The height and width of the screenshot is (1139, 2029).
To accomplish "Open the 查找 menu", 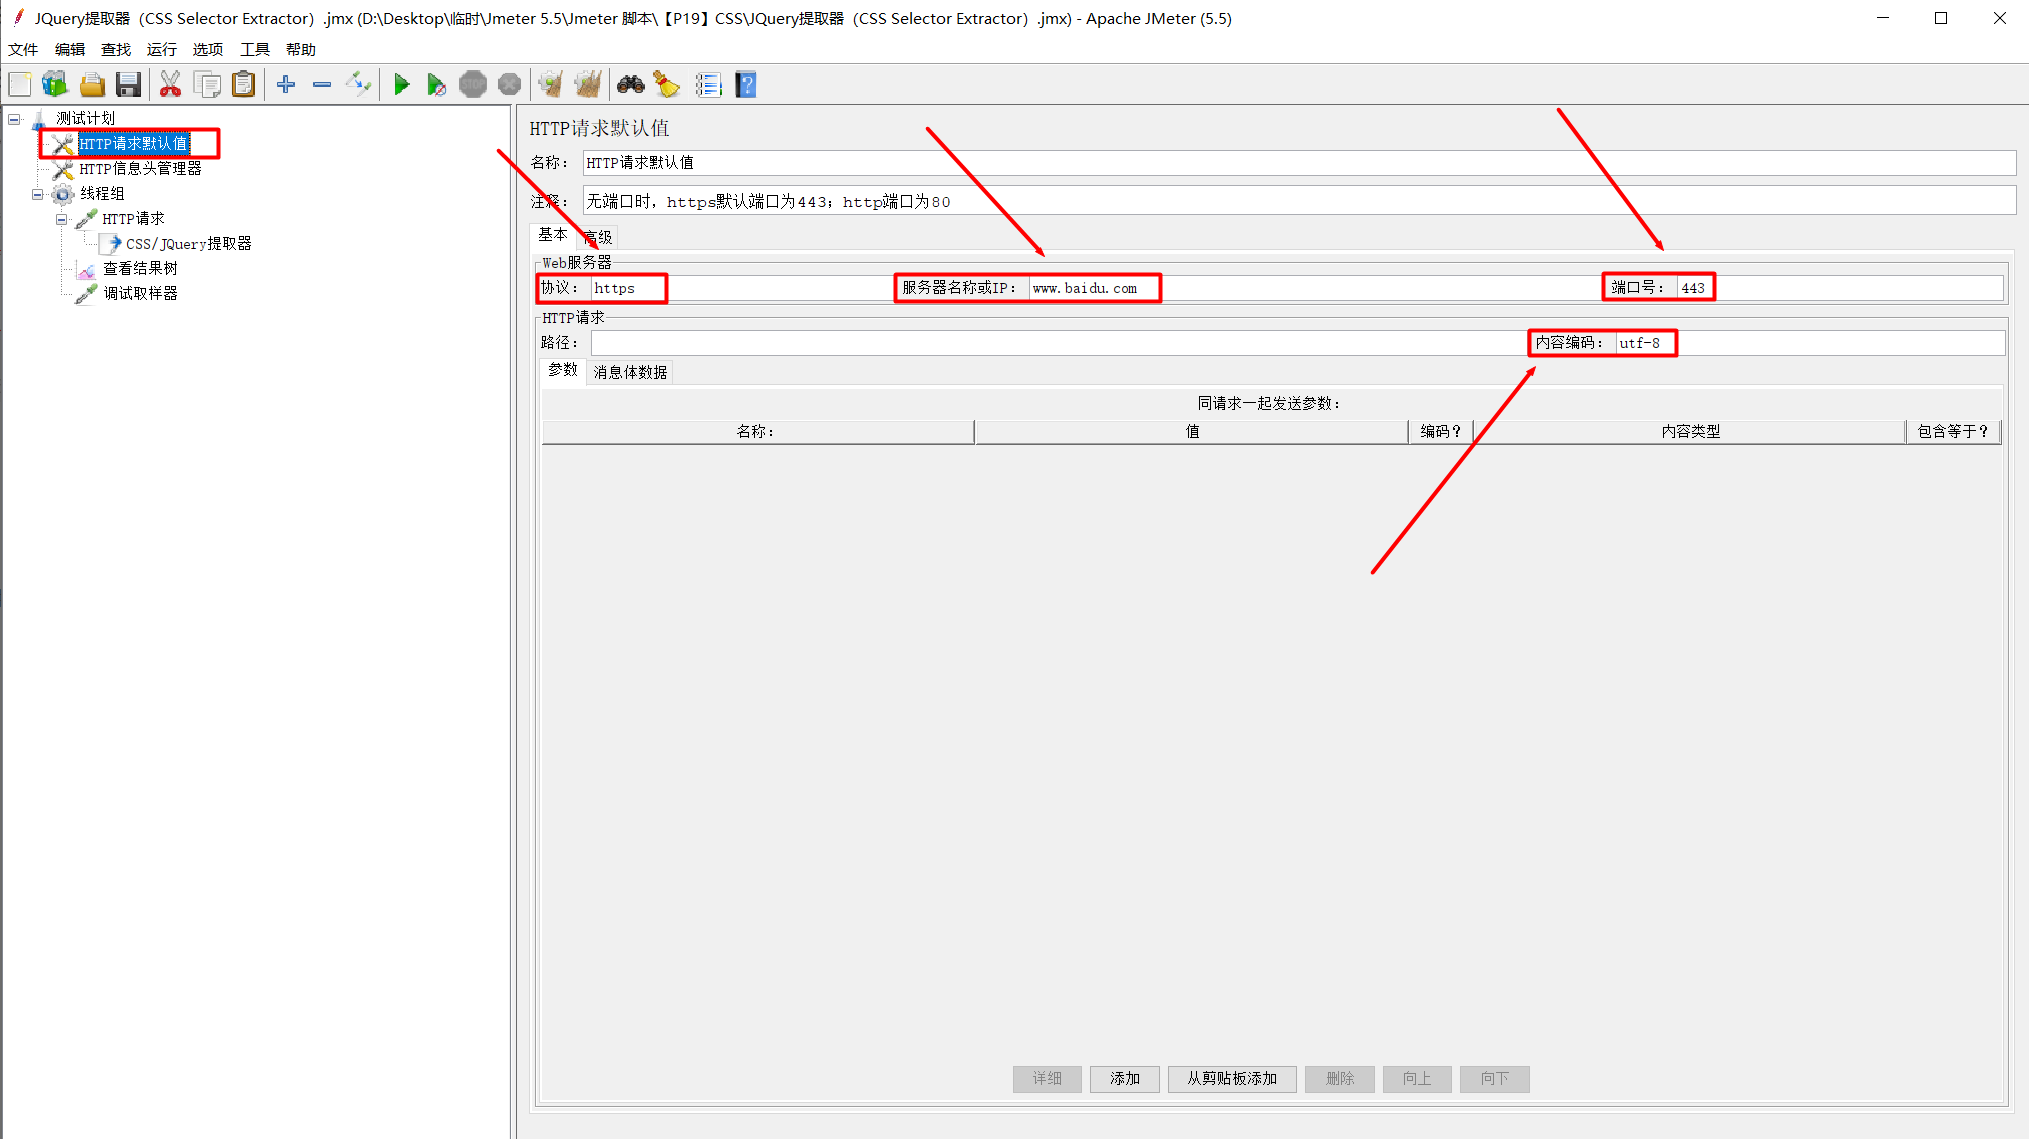I will 116,49.
